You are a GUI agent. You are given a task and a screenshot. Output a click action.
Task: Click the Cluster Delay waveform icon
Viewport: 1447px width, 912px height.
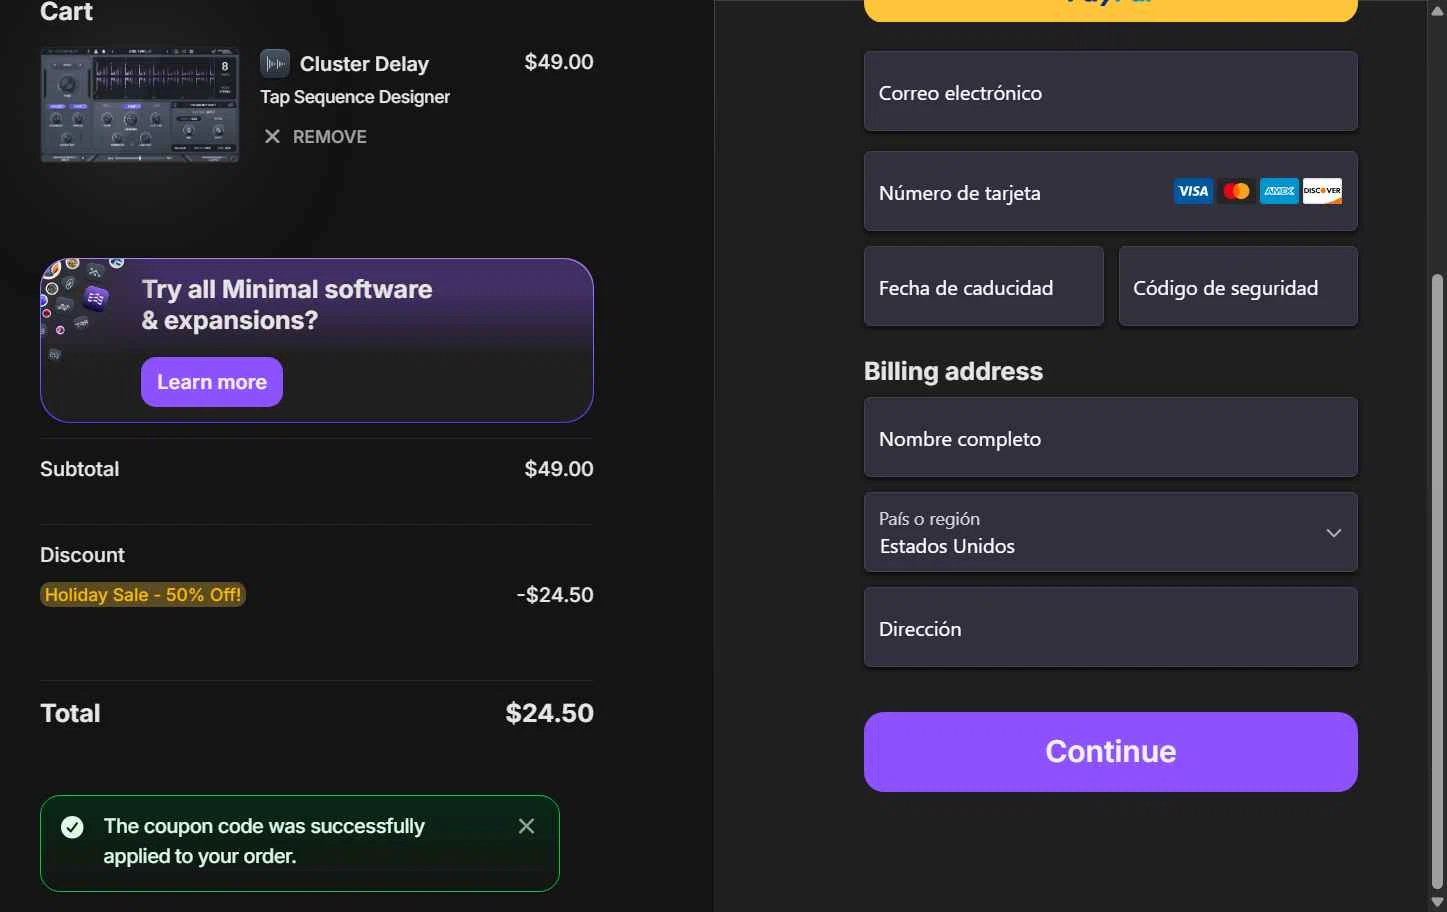click(275, 64)
